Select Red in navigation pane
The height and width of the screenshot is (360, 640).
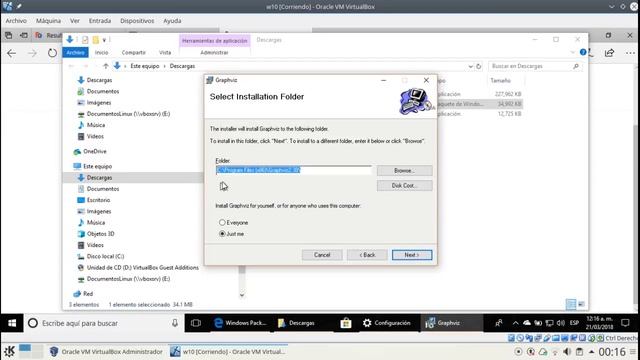coord(88,294)
